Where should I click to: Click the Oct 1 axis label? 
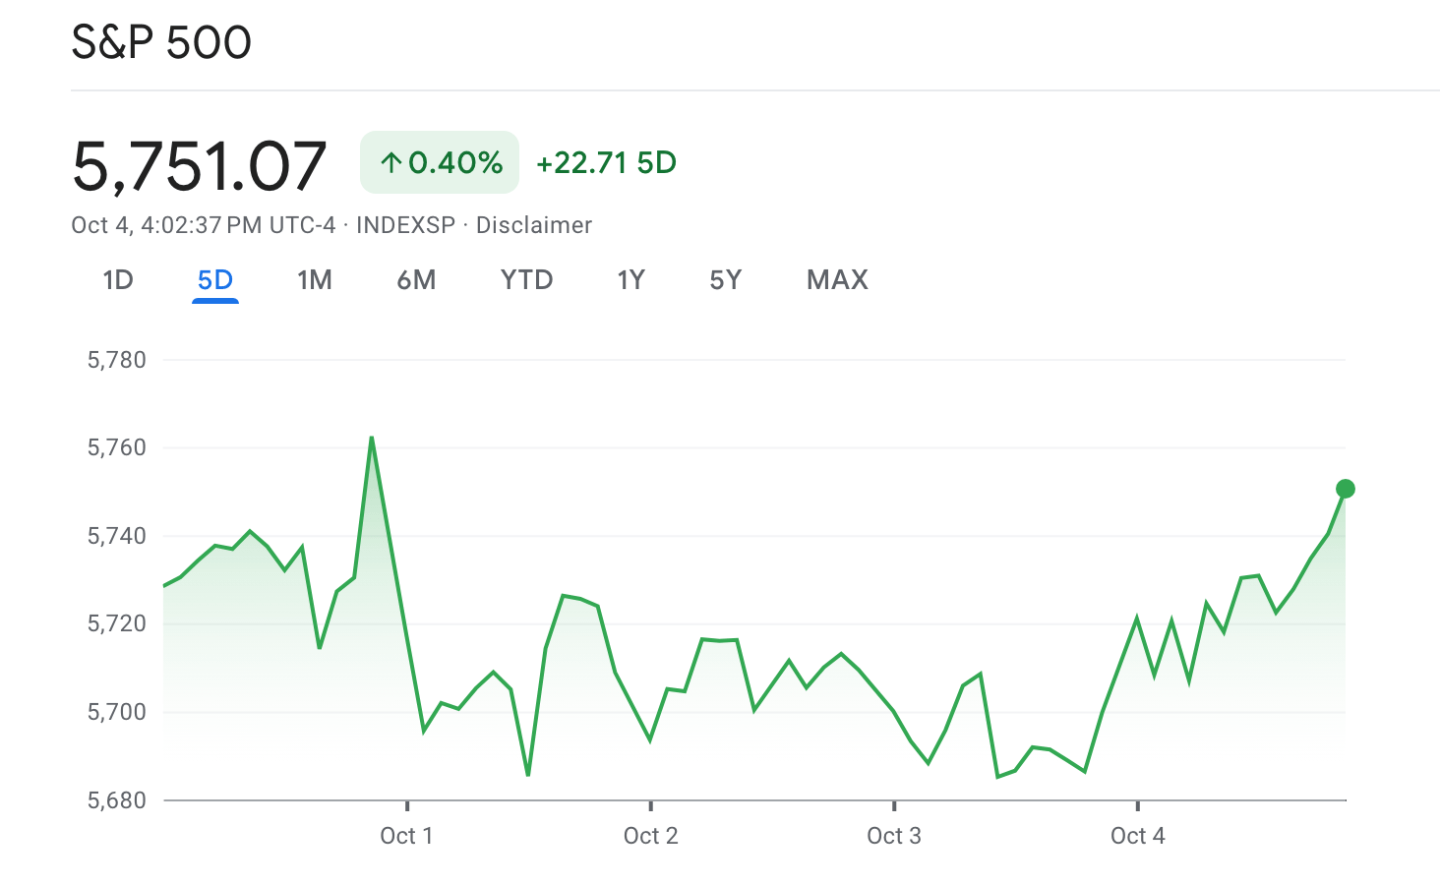point(406,836)
